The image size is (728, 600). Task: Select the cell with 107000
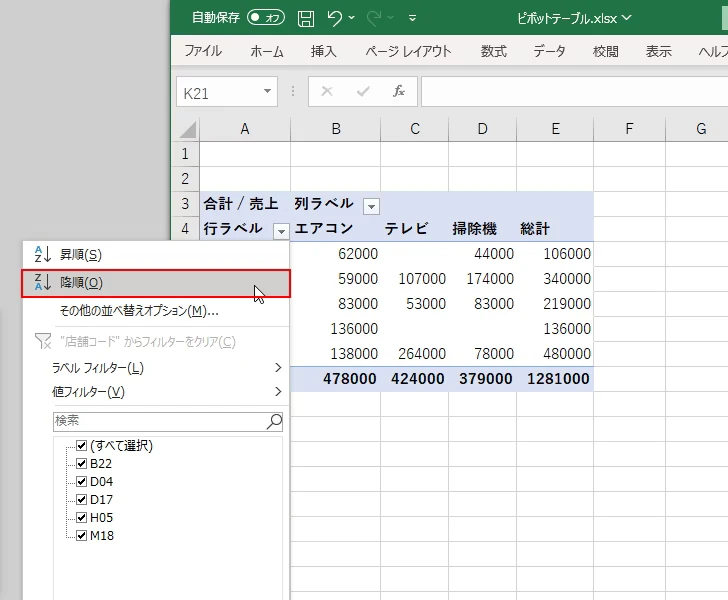[414, 279]
